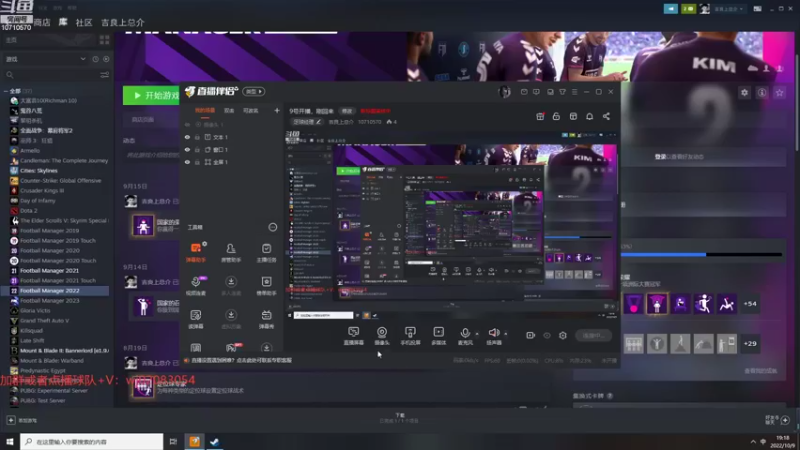800x450 pixels.
Task: Open the 游戏 dropdown in Steam sidebar
Action: pos(45,59)
